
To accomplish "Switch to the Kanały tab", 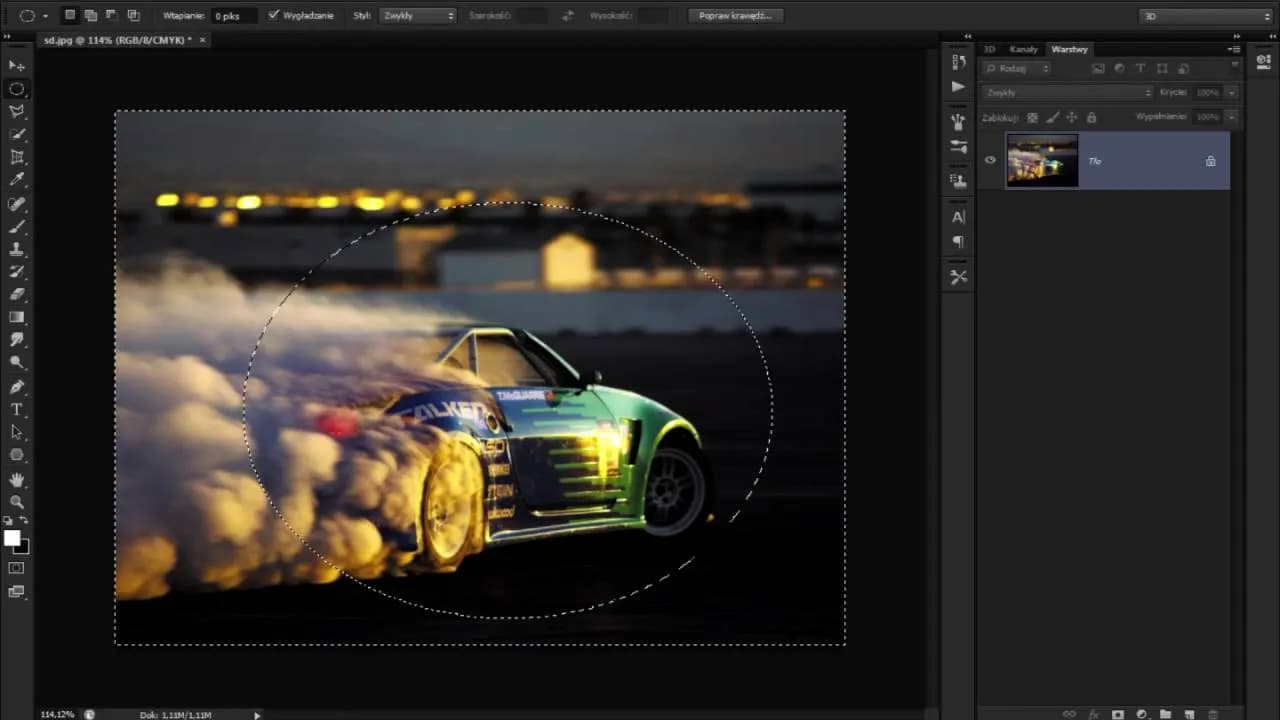I will tap(1023, 48).
